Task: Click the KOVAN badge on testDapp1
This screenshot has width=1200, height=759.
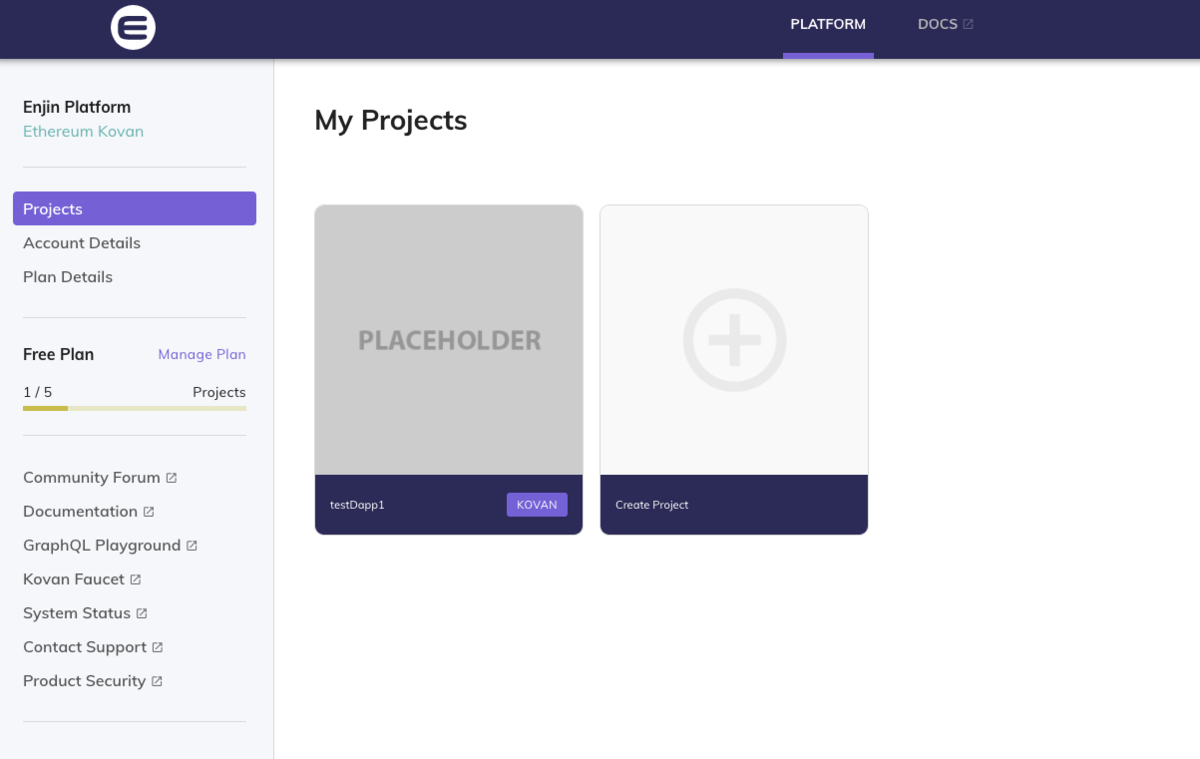Action: pyautogui.click(x=537, y=505)
